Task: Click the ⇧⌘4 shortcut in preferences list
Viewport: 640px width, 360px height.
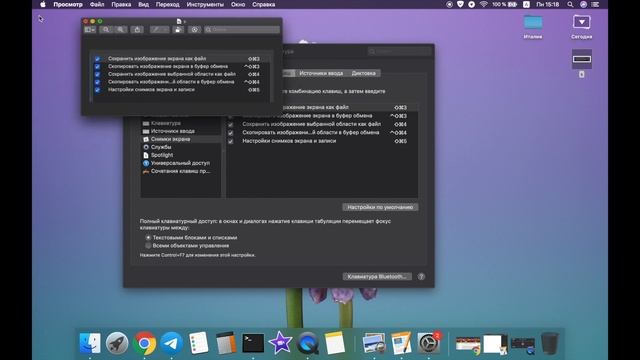Action: (x=400, y=124)
